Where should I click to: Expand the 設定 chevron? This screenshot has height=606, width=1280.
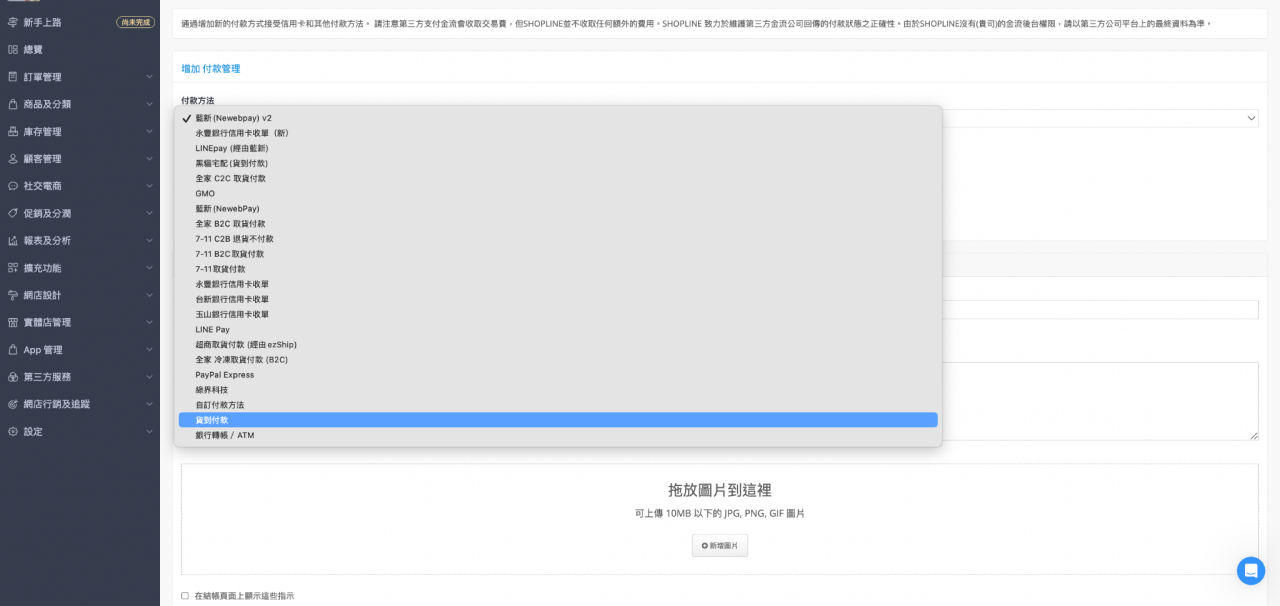(x=149, y=432)
